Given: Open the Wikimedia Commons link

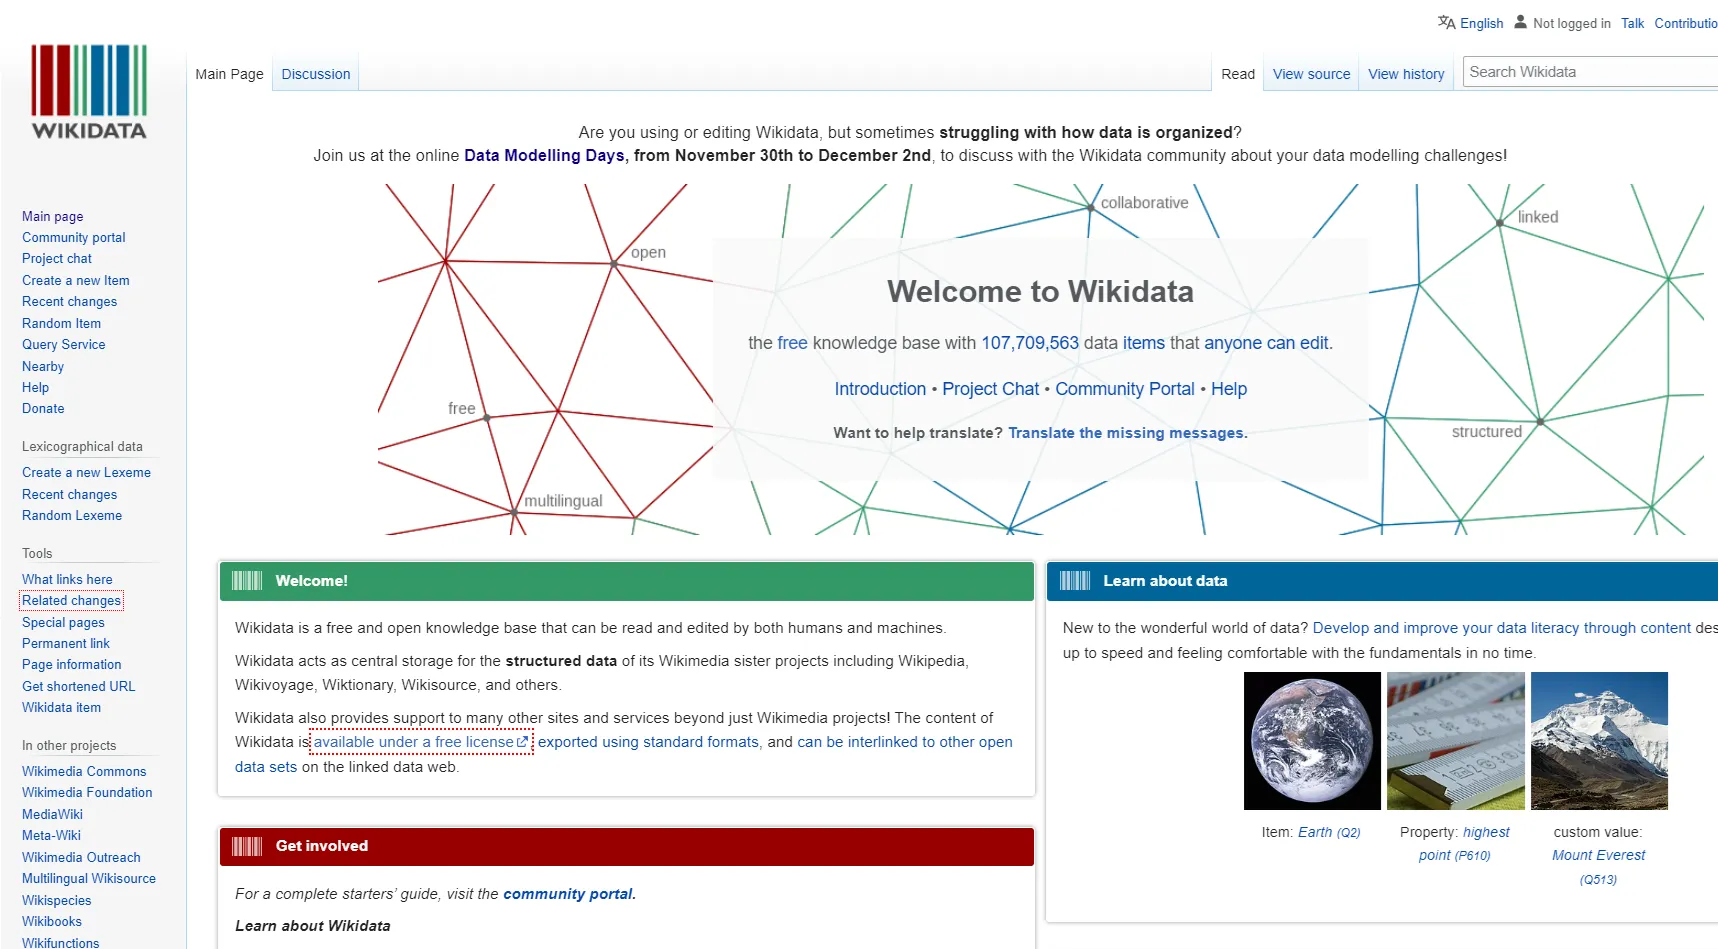Looking at the screenshot, I should (84, 771).
